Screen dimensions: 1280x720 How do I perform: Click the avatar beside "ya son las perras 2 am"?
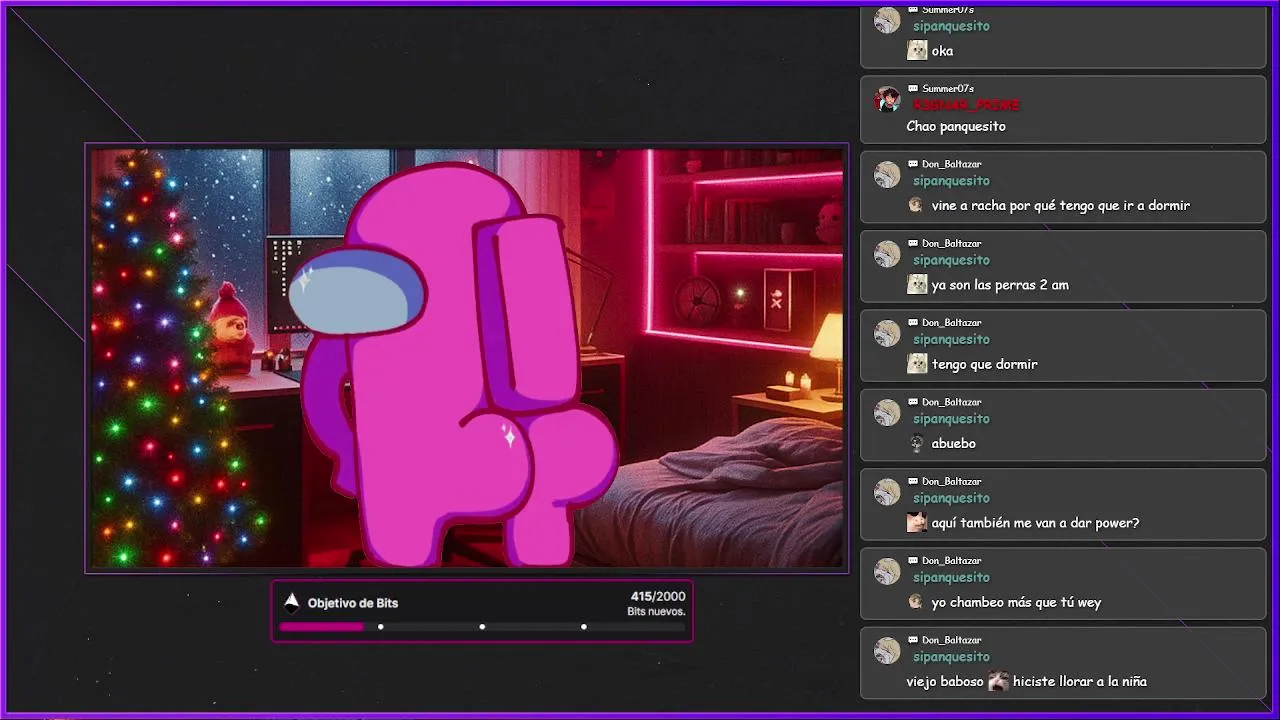pyautogui.click(x=887, y=254)
